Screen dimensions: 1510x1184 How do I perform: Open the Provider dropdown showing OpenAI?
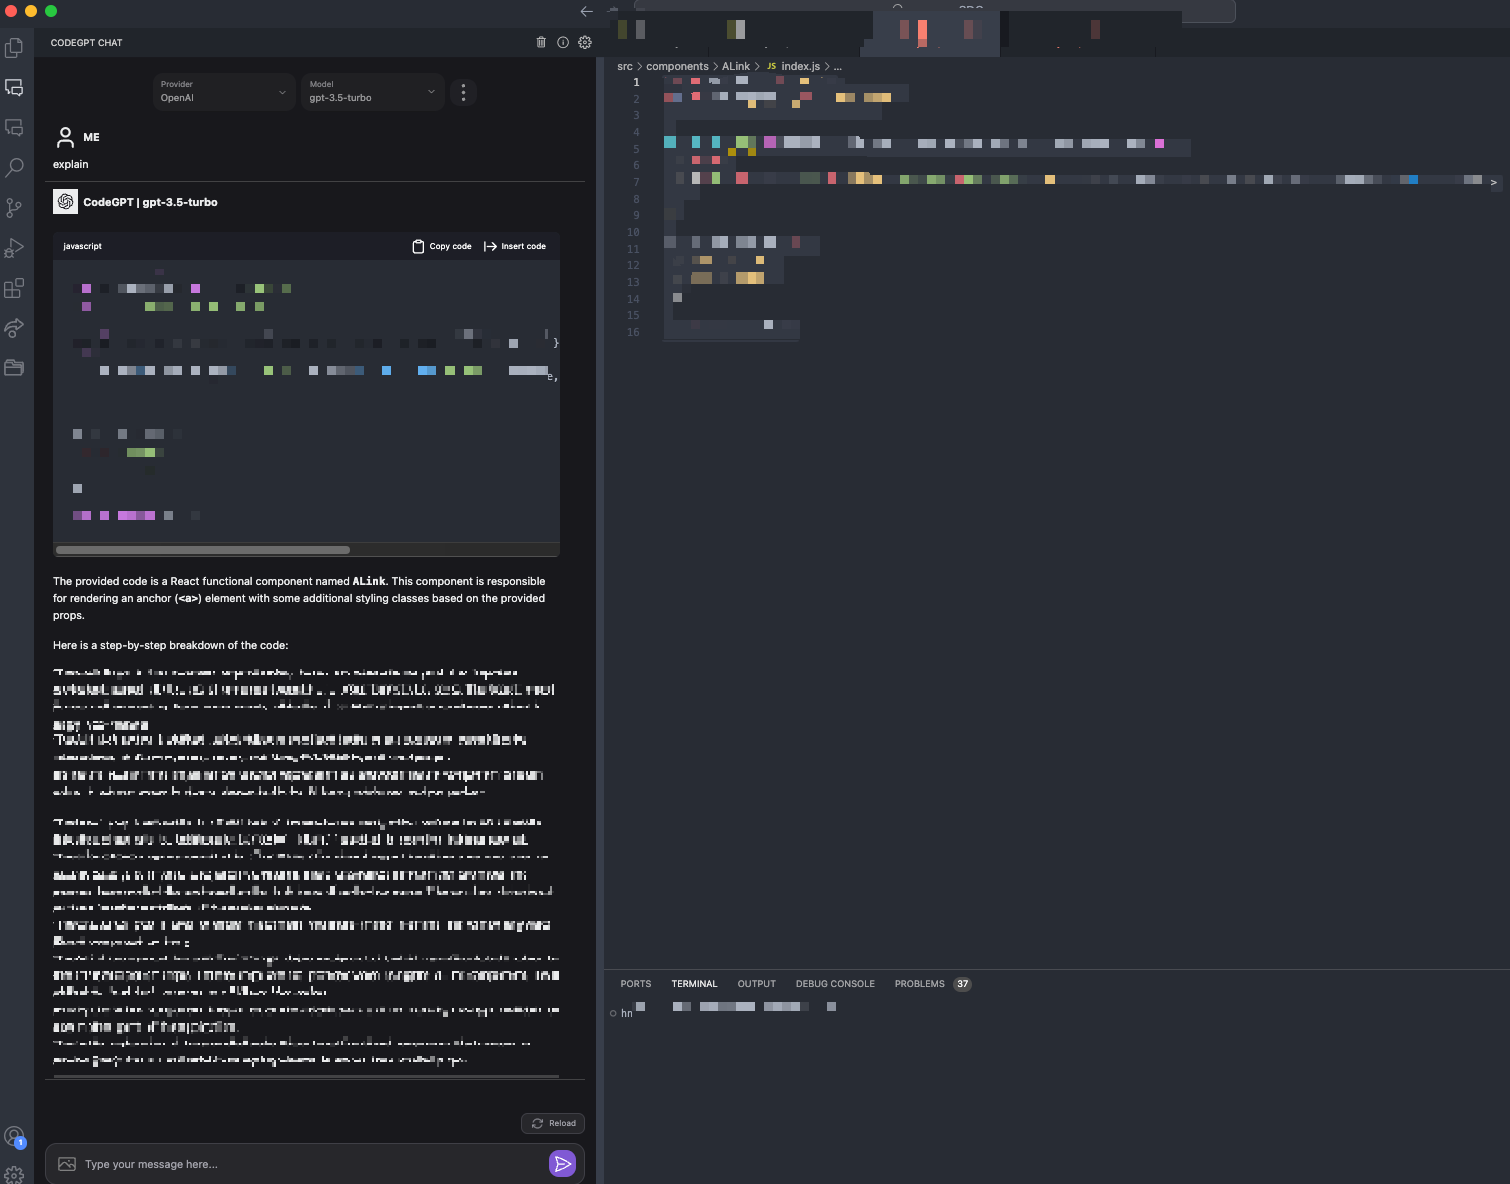[x=223, y=92]
